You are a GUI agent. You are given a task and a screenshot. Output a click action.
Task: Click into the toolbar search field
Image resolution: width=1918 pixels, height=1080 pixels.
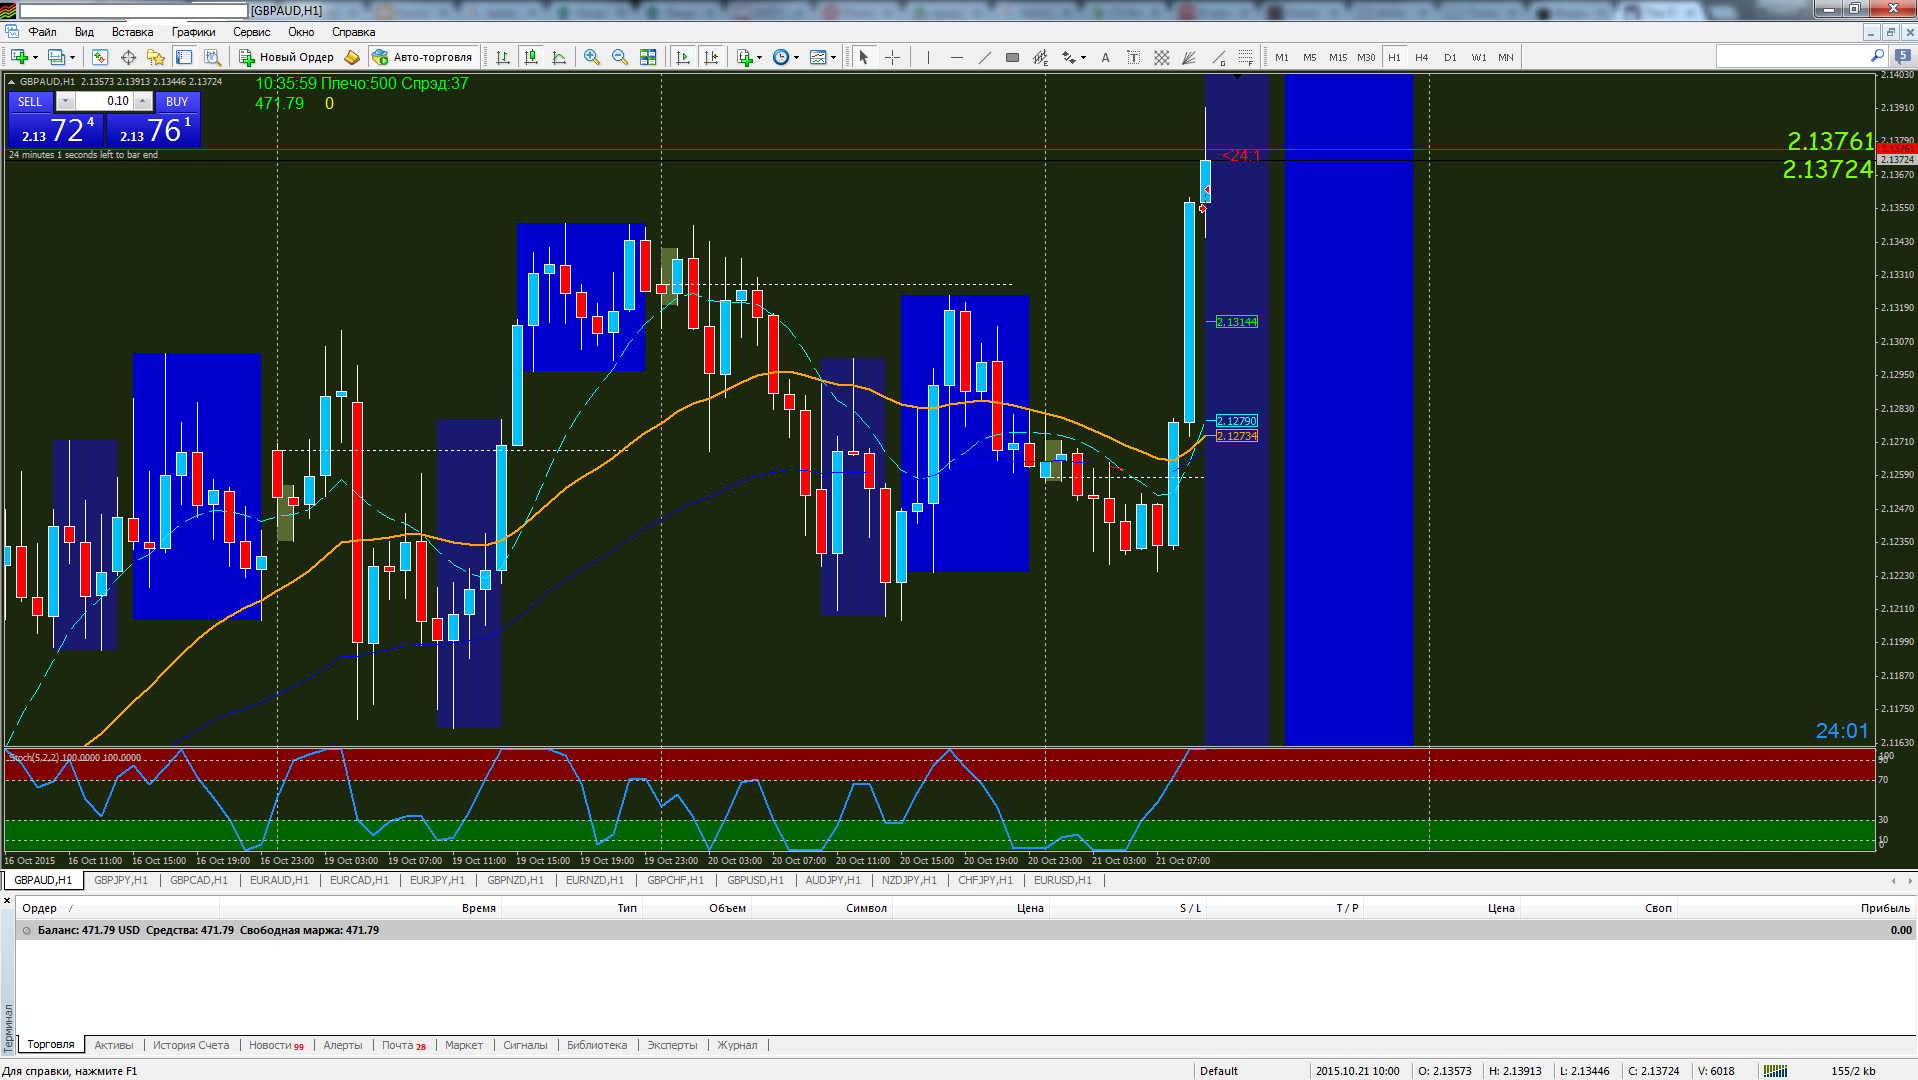coord(1792,56)
